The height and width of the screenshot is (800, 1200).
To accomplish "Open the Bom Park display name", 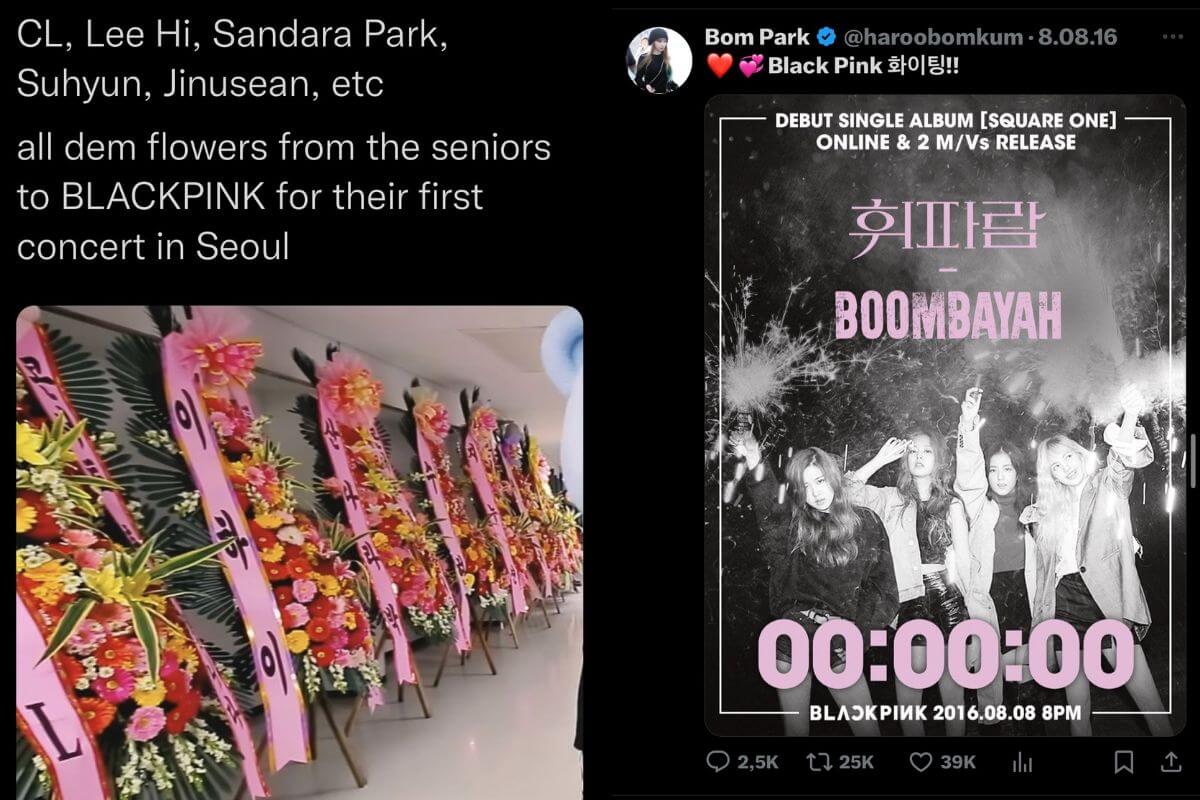I will click(x=757, y=37).
